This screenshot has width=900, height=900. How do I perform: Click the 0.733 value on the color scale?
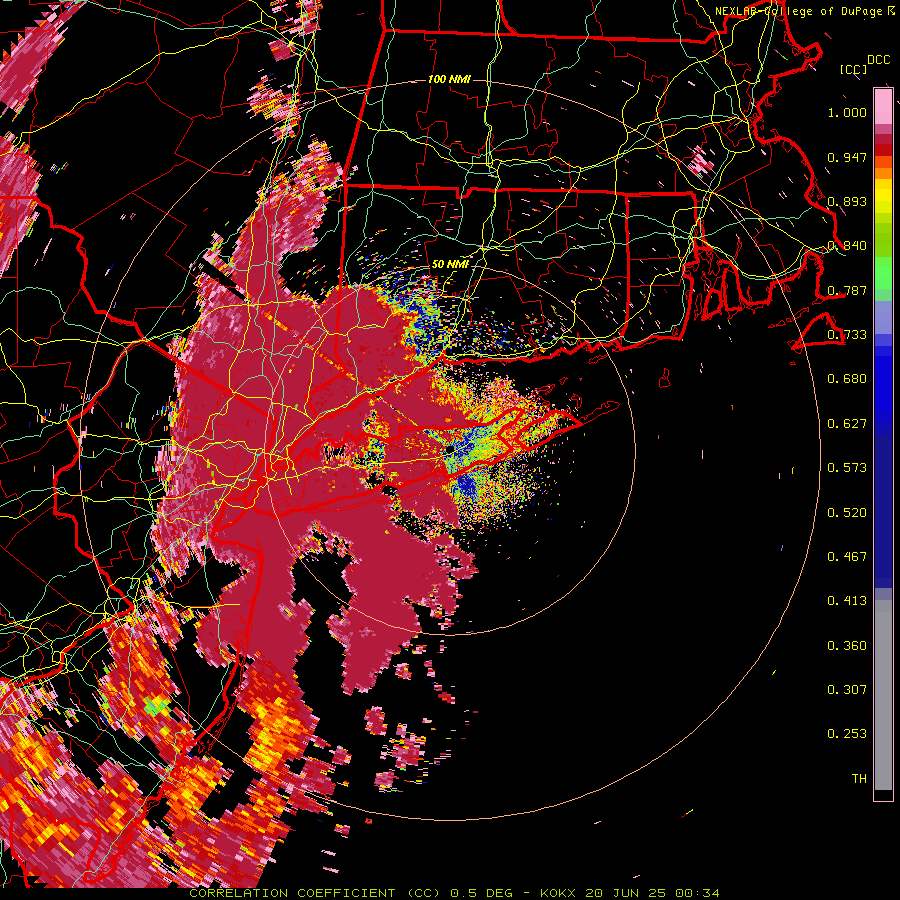(x=847, y=335)
